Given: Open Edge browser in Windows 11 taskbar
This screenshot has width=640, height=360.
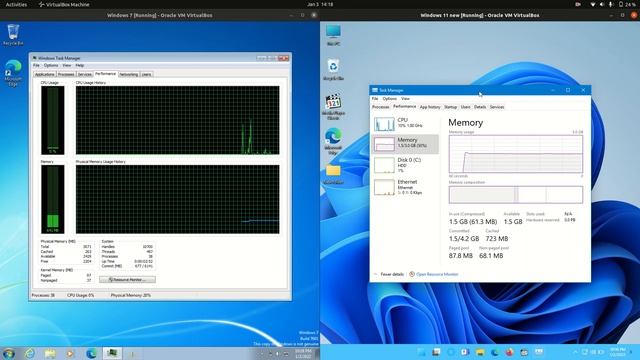Looking at the screenshot, I should tap(495, 352).
